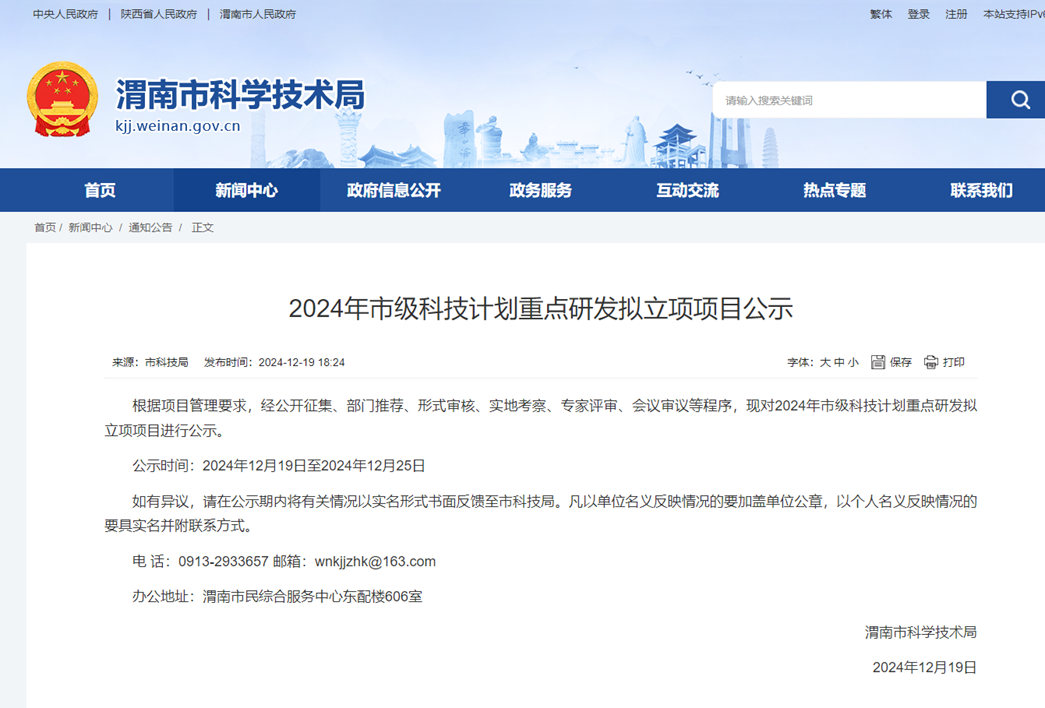Select 互动交流 in navigation bar
This screenshot has height=708, width=1045.
coord(687,190)
